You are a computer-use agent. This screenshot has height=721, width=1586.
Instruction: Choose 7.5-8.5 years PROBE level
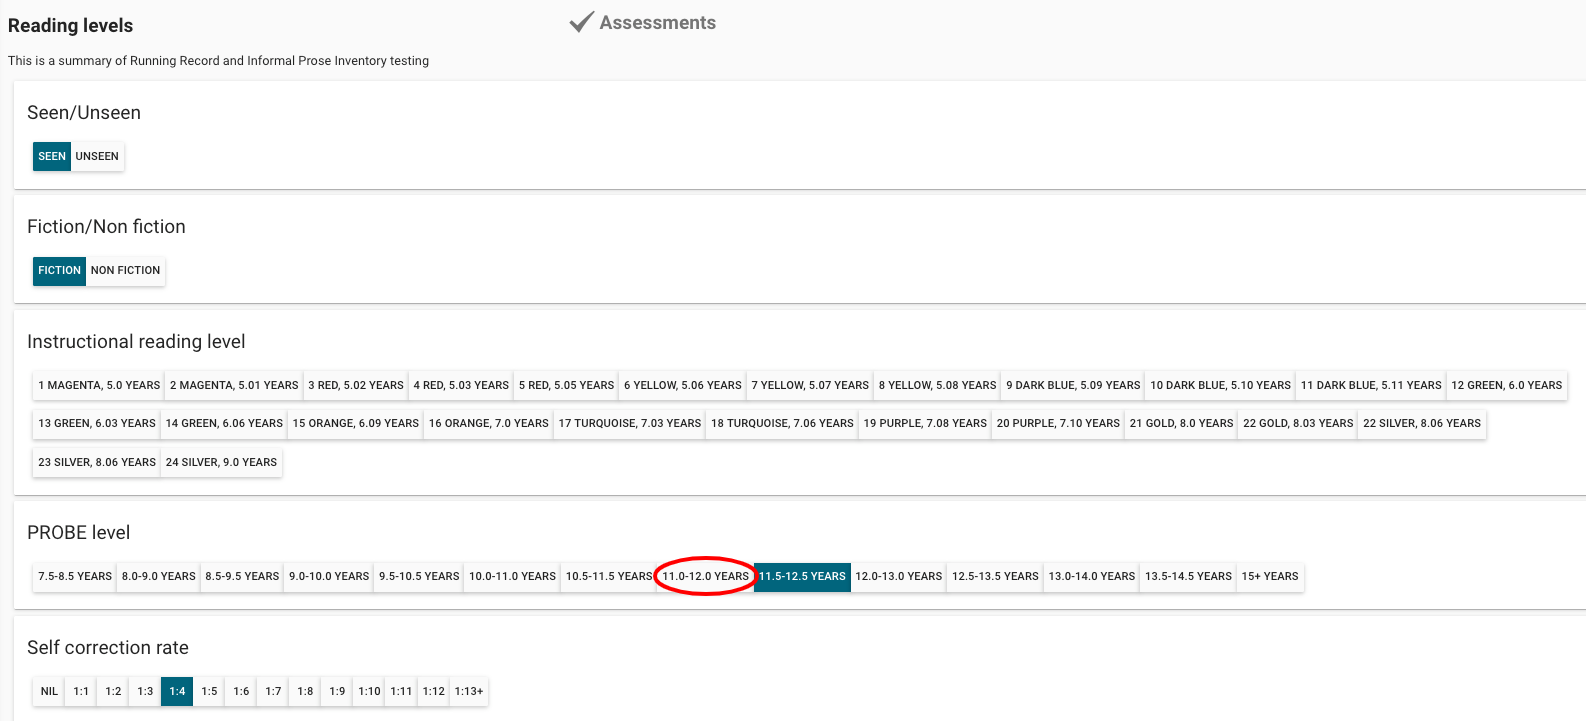[x=75, y=576]
